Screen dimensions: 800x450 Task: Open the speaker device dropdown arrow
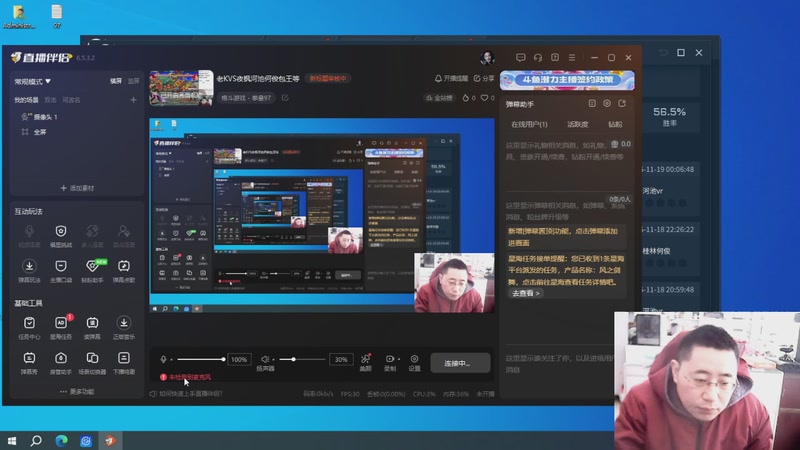(x=273, y=360)
